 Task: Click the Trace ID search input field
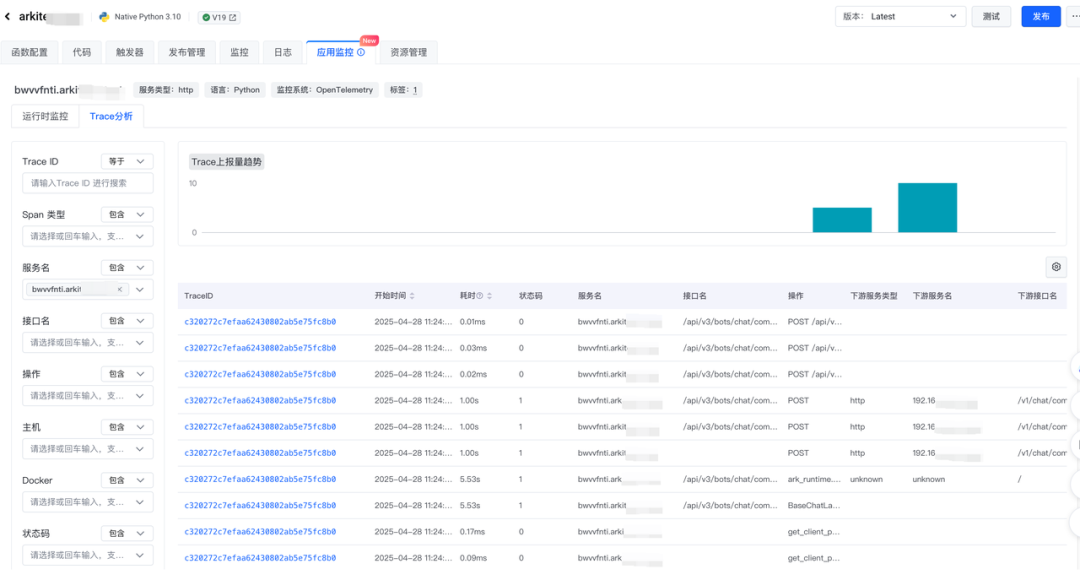(88, 183)
